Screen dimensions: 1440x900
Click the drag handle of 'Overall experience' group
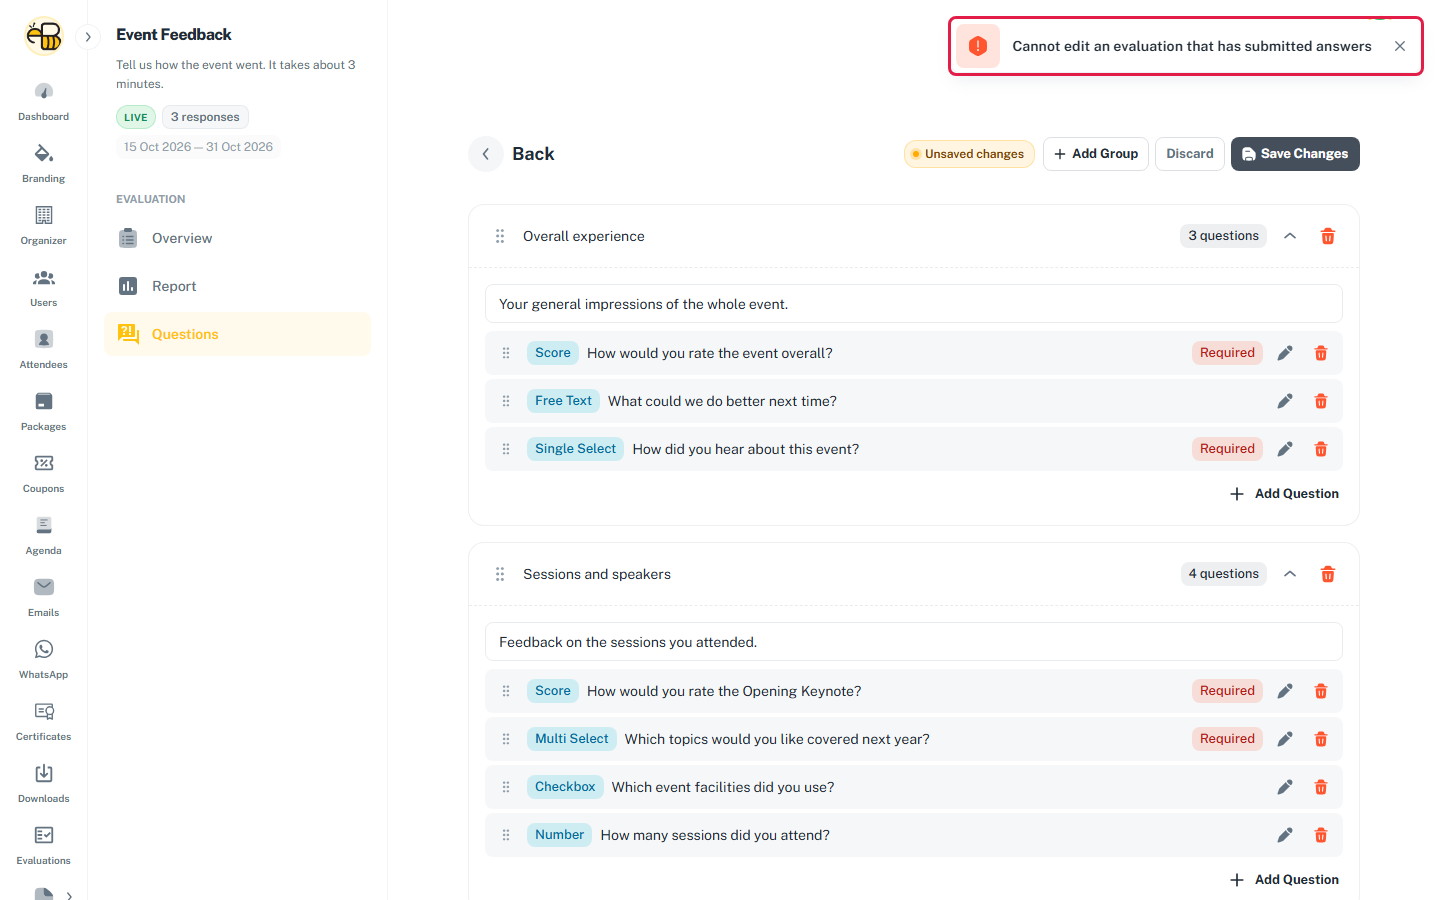pyautogui.click(x=500, y=236)
